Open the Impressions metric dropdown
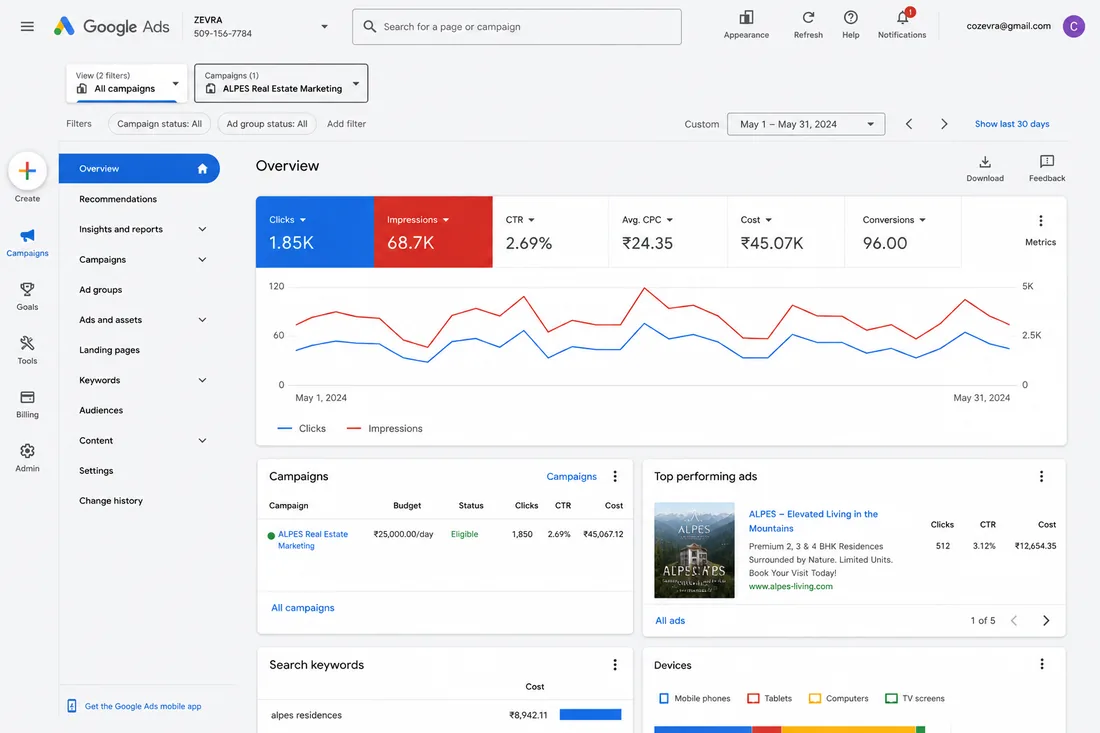This screenshot has width=1100, height=733. (x=445, y=220)
